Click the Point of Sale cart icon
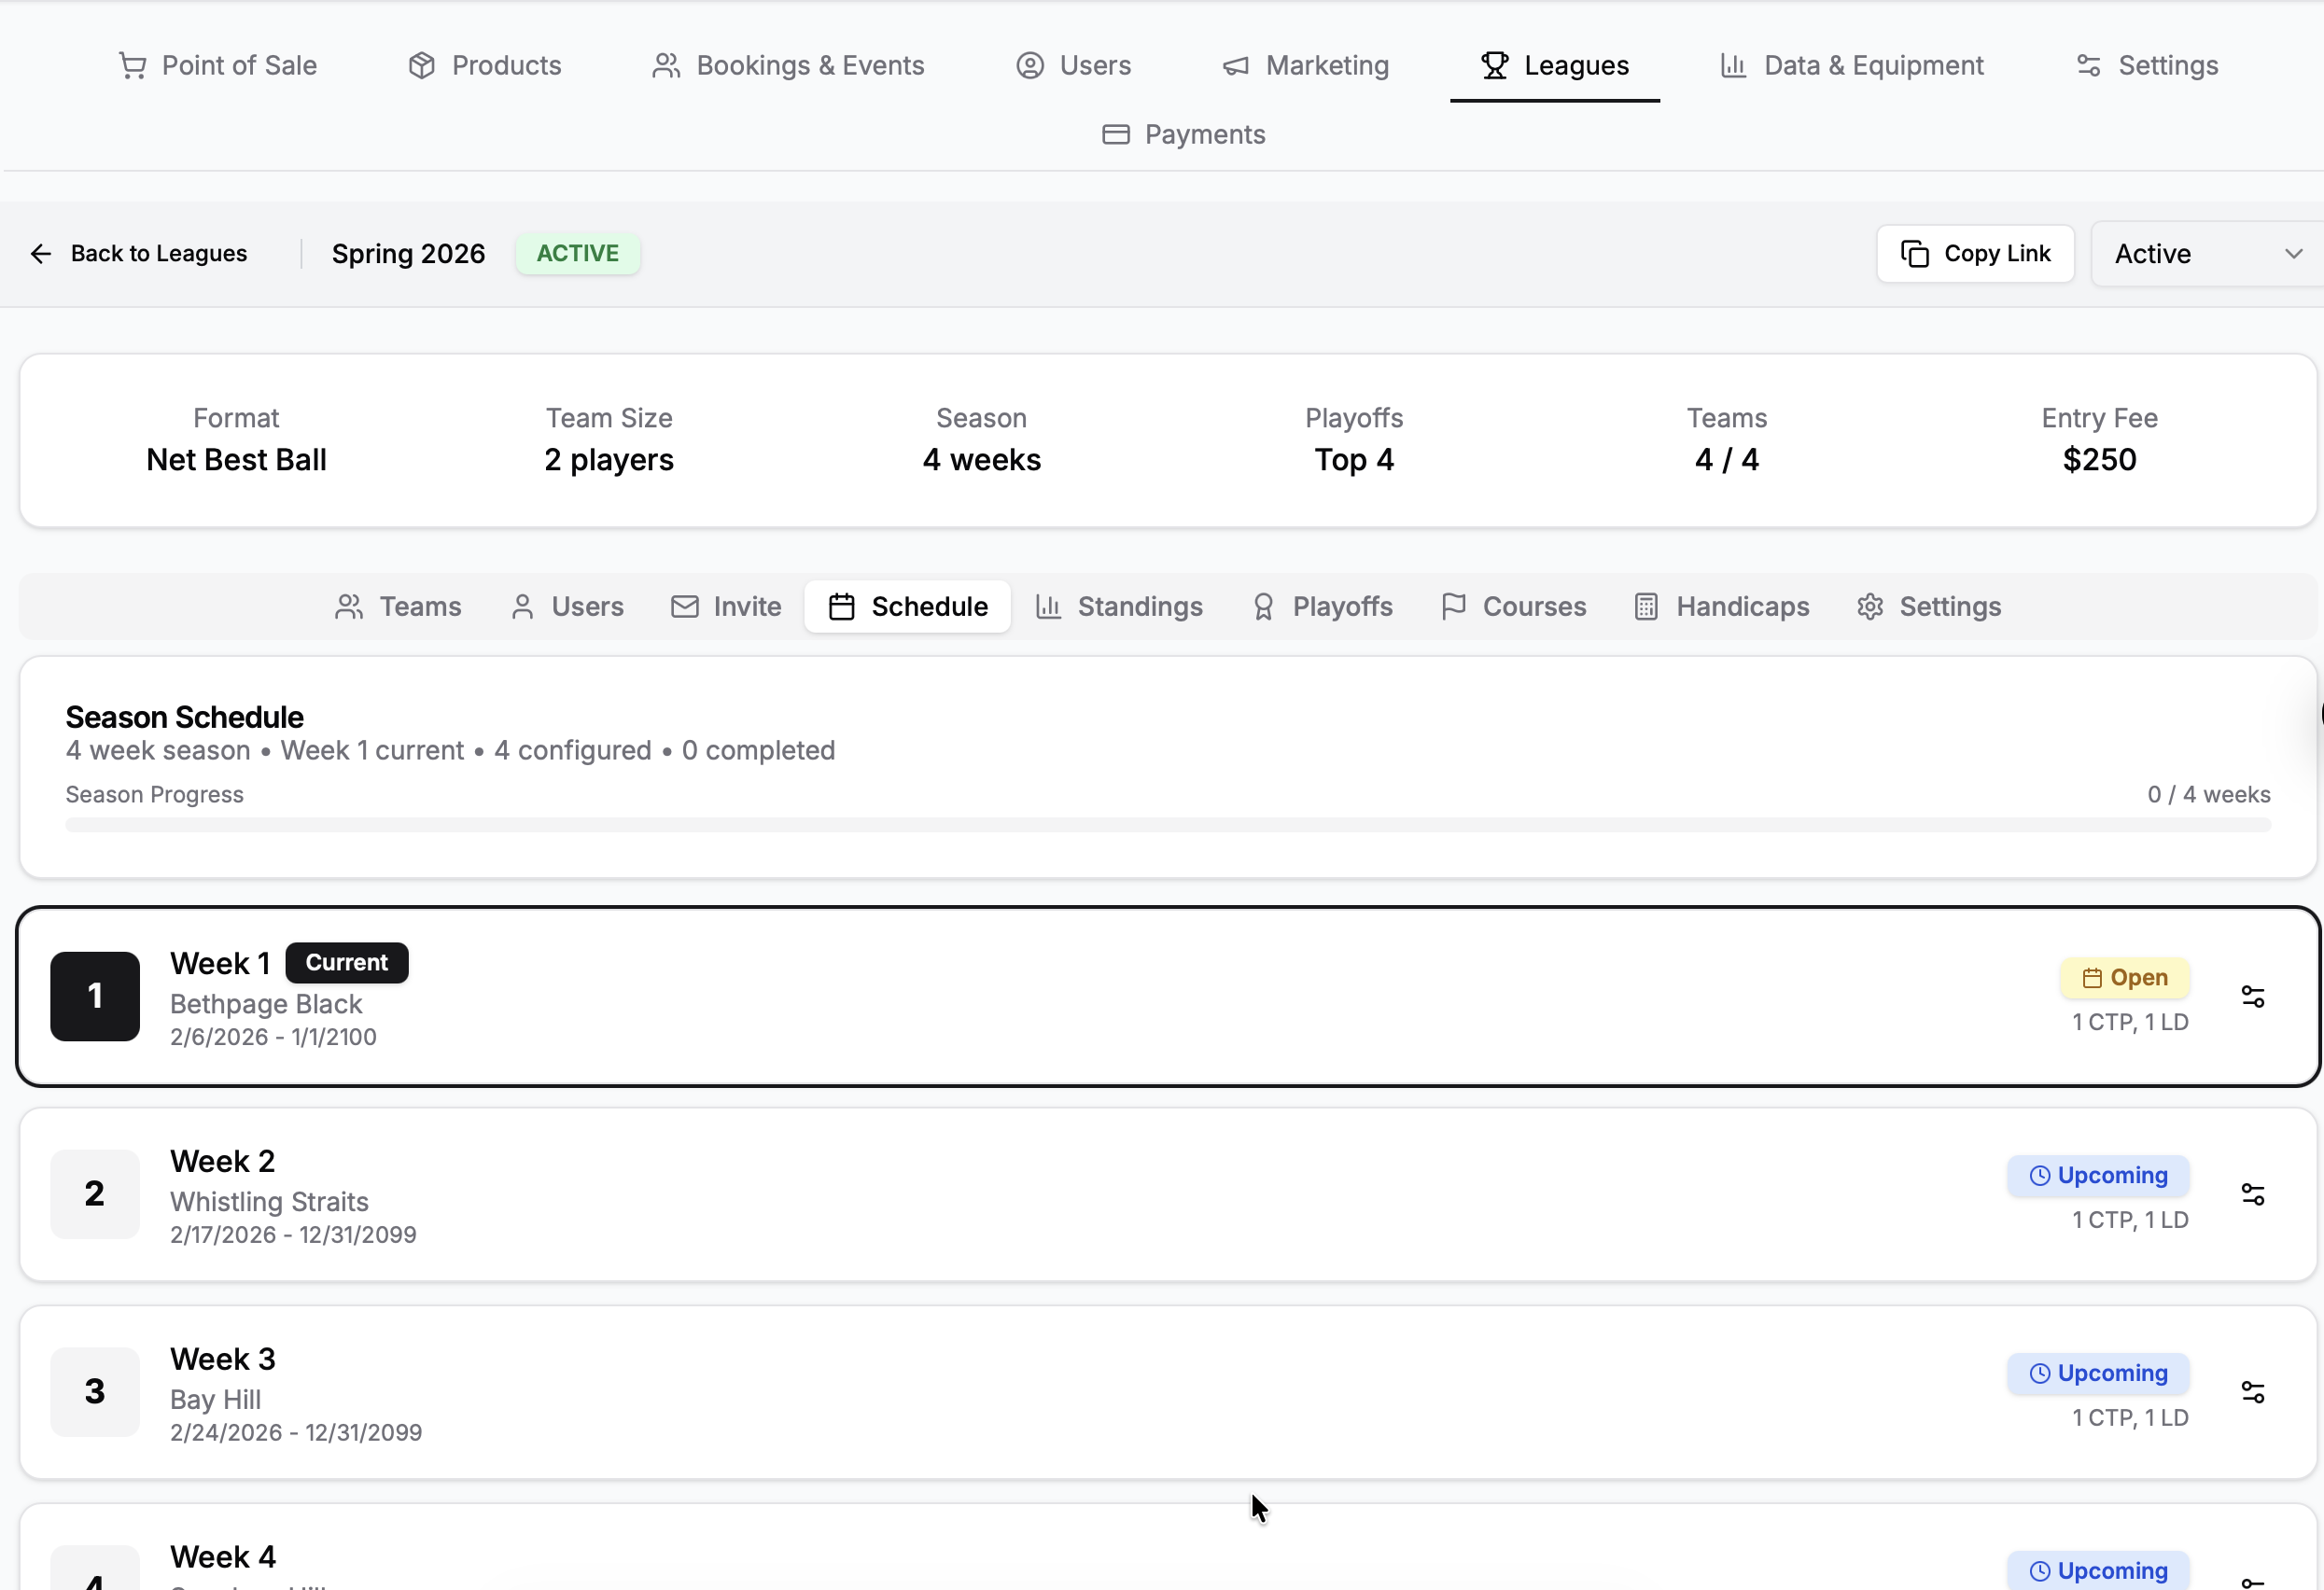This screenshot has height=1590, width=2324. pos(132,66)
